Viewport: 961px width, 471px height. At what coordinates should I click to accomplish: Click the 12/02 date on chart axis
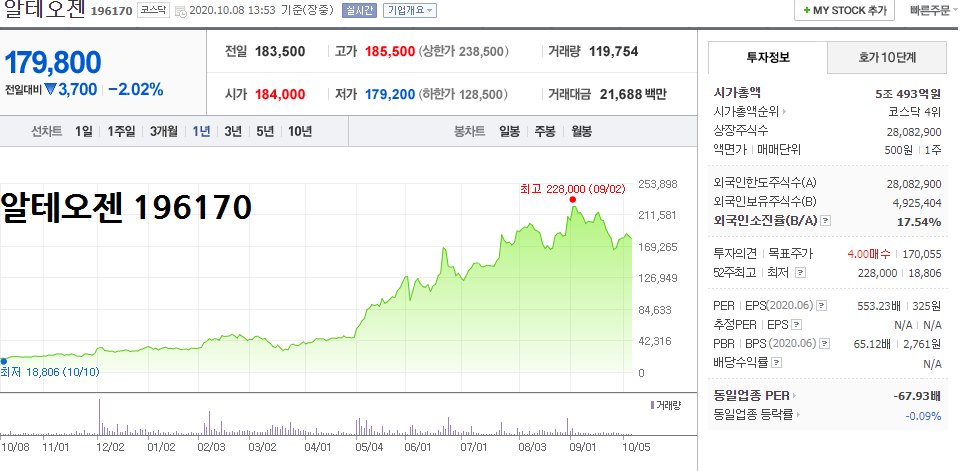[x=111, y=447]
